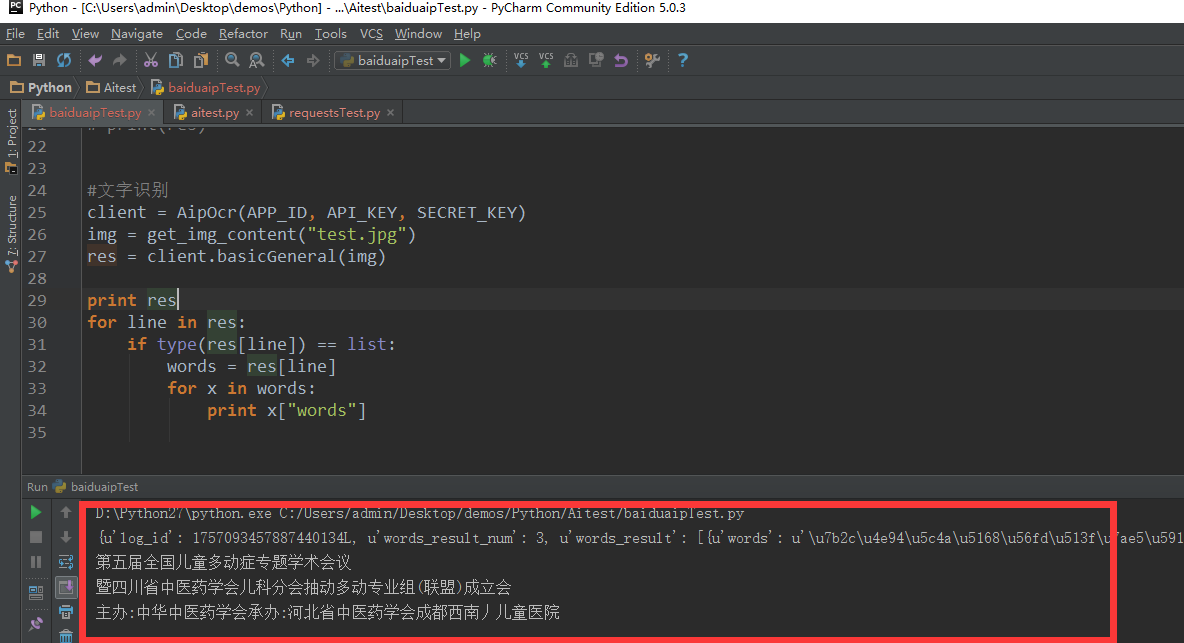Open the baiduaipTest run configuration dropdown
Screen dimensions: 1184x643
tap(393, 61)
